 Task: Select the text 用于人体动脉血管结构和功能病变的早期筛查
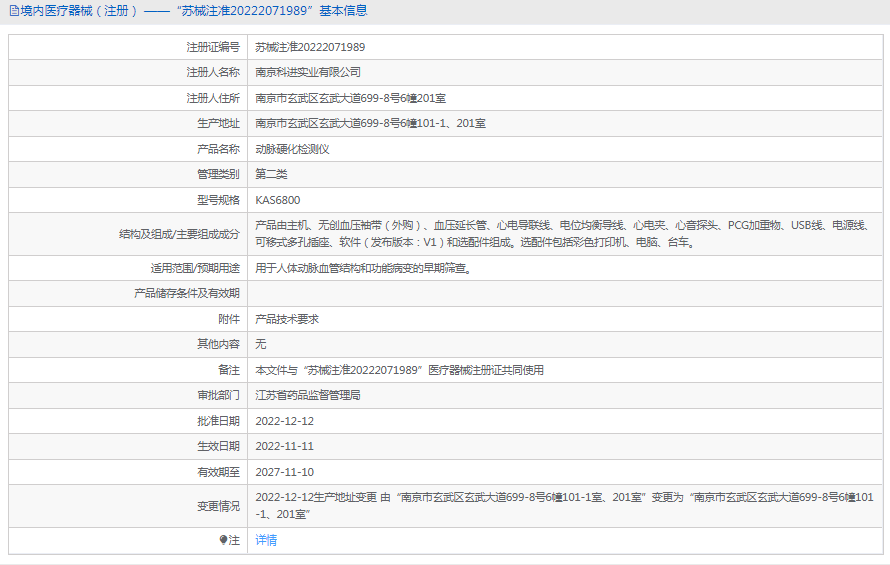click(363, 268)
